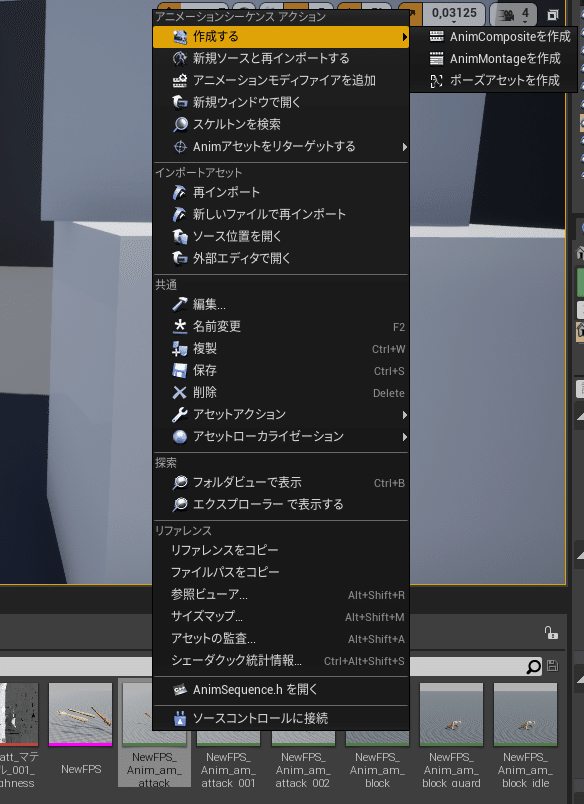Open the camera speed 4 dropdown

pos(514,14)
